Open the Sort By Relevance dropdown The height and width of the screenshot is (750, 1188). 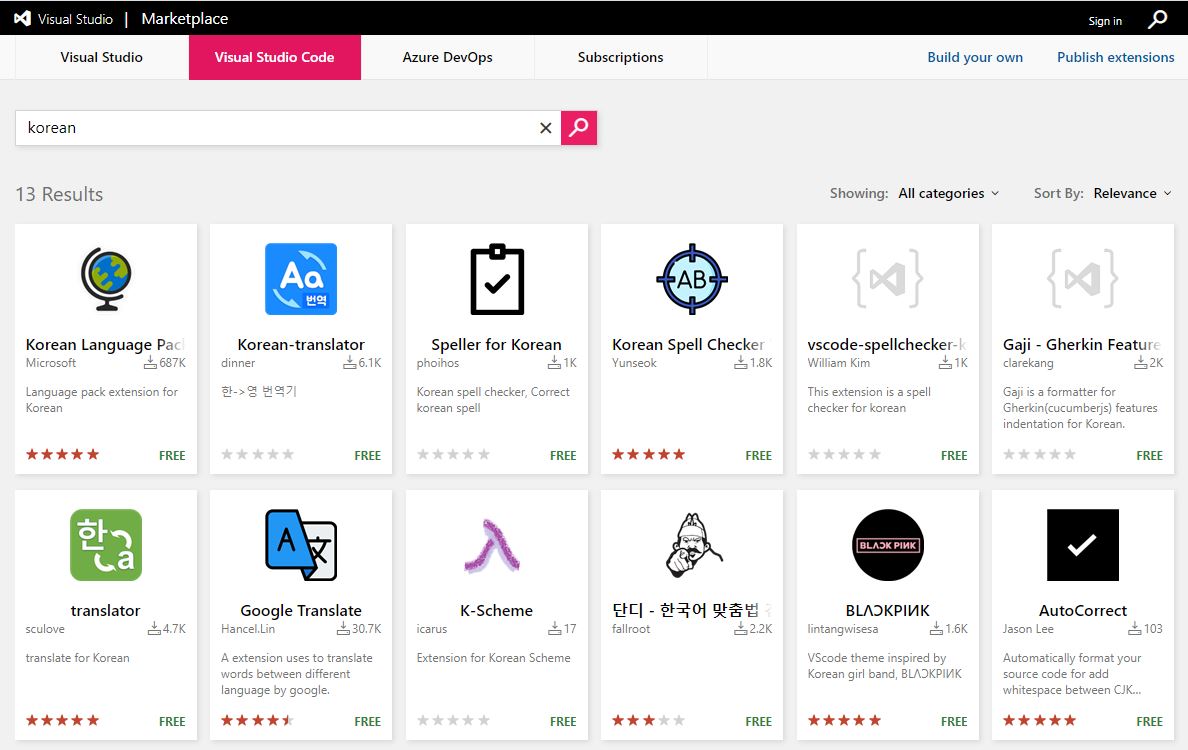[x=1132, y=193]
